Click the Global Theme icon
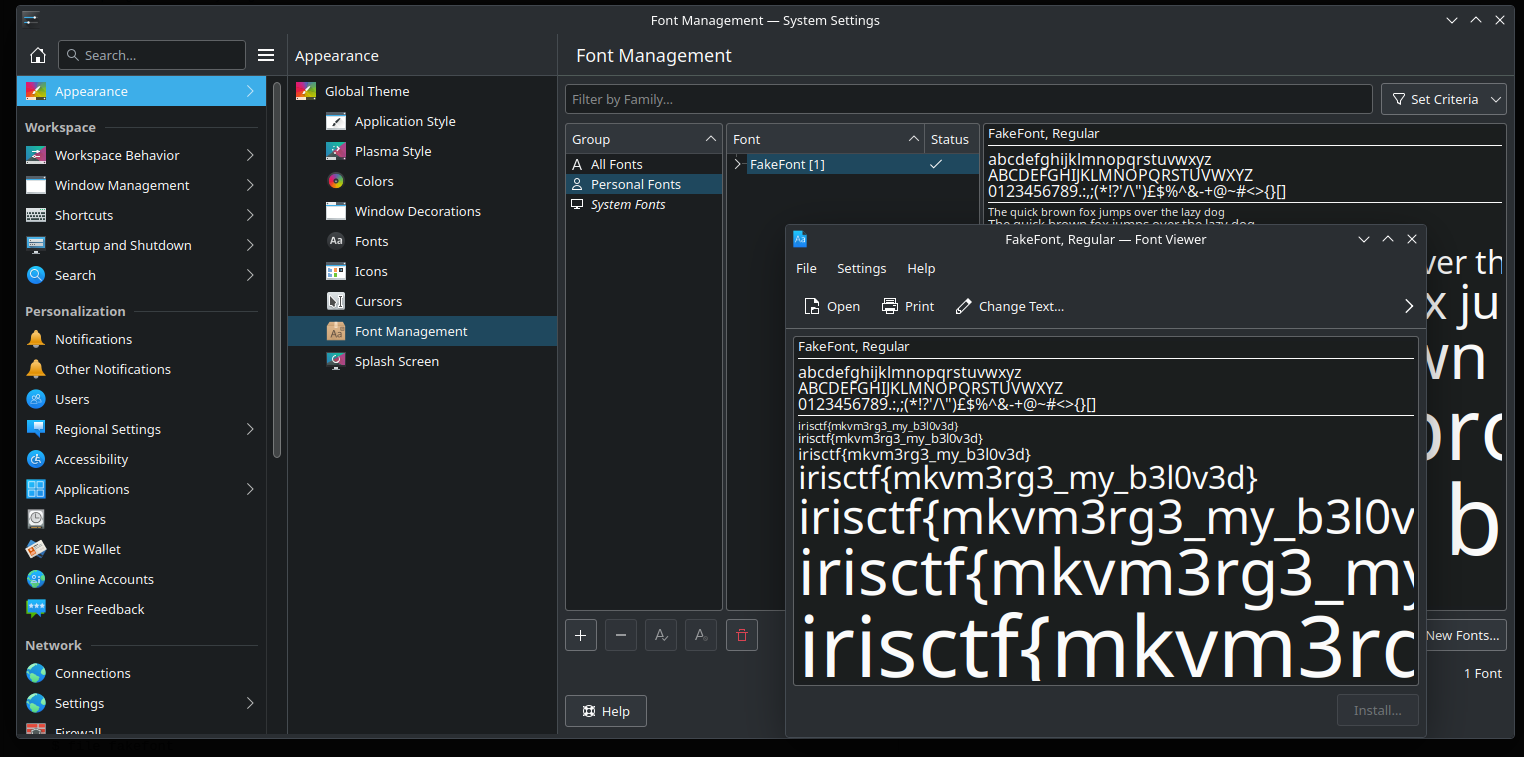Screen dimensions: 1524x757 (x=306, y=91)
